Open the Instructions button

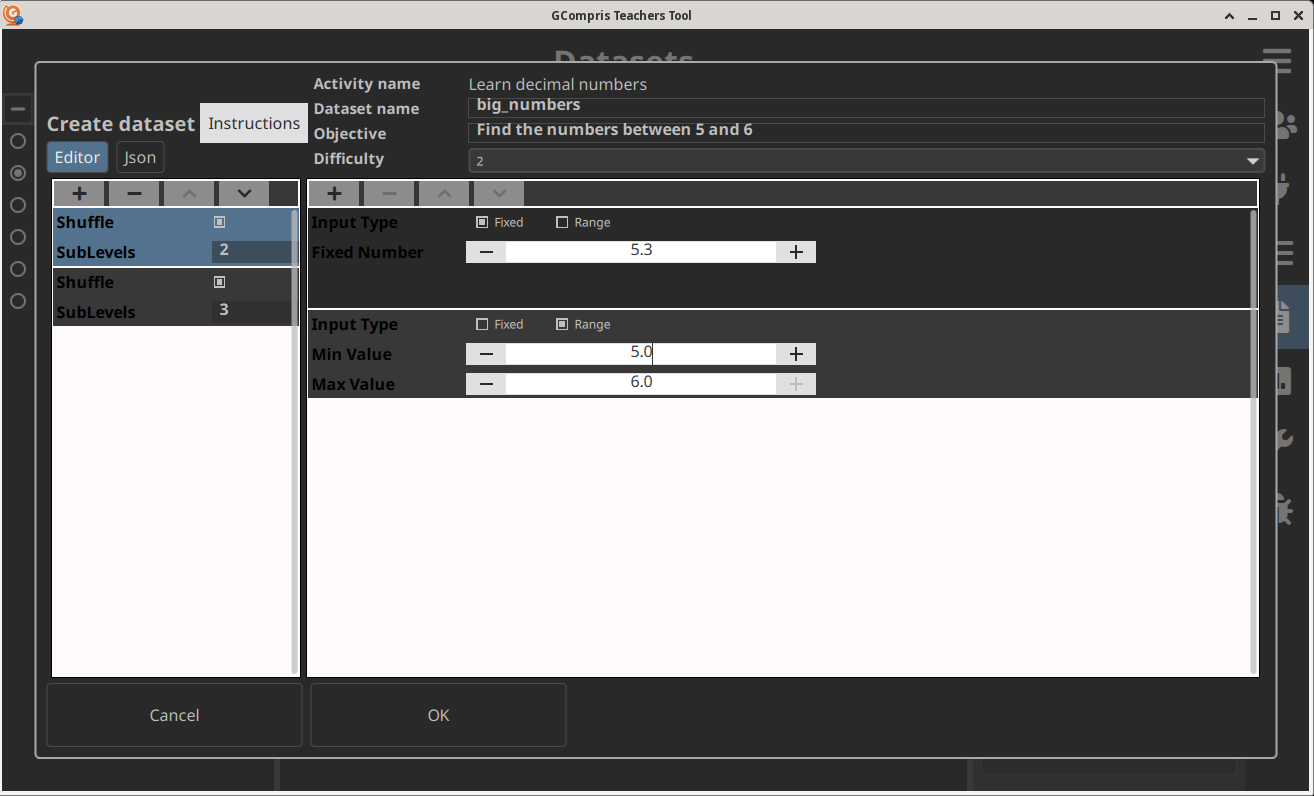click(x=254, y=123)
